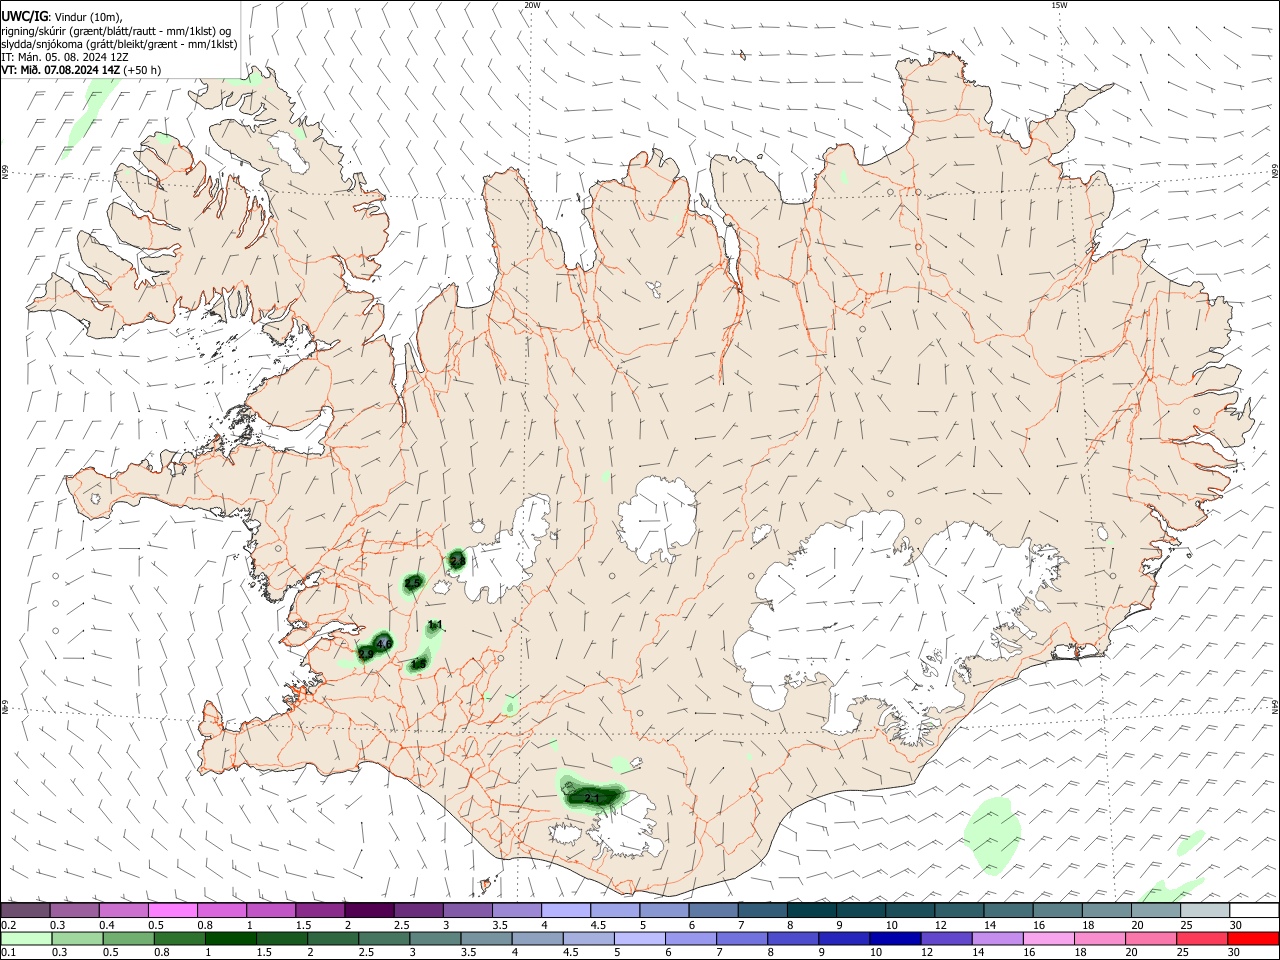Select the dark navy blue 10 swatch, lower legend row
1280x960 pixels.
[894, 939]
